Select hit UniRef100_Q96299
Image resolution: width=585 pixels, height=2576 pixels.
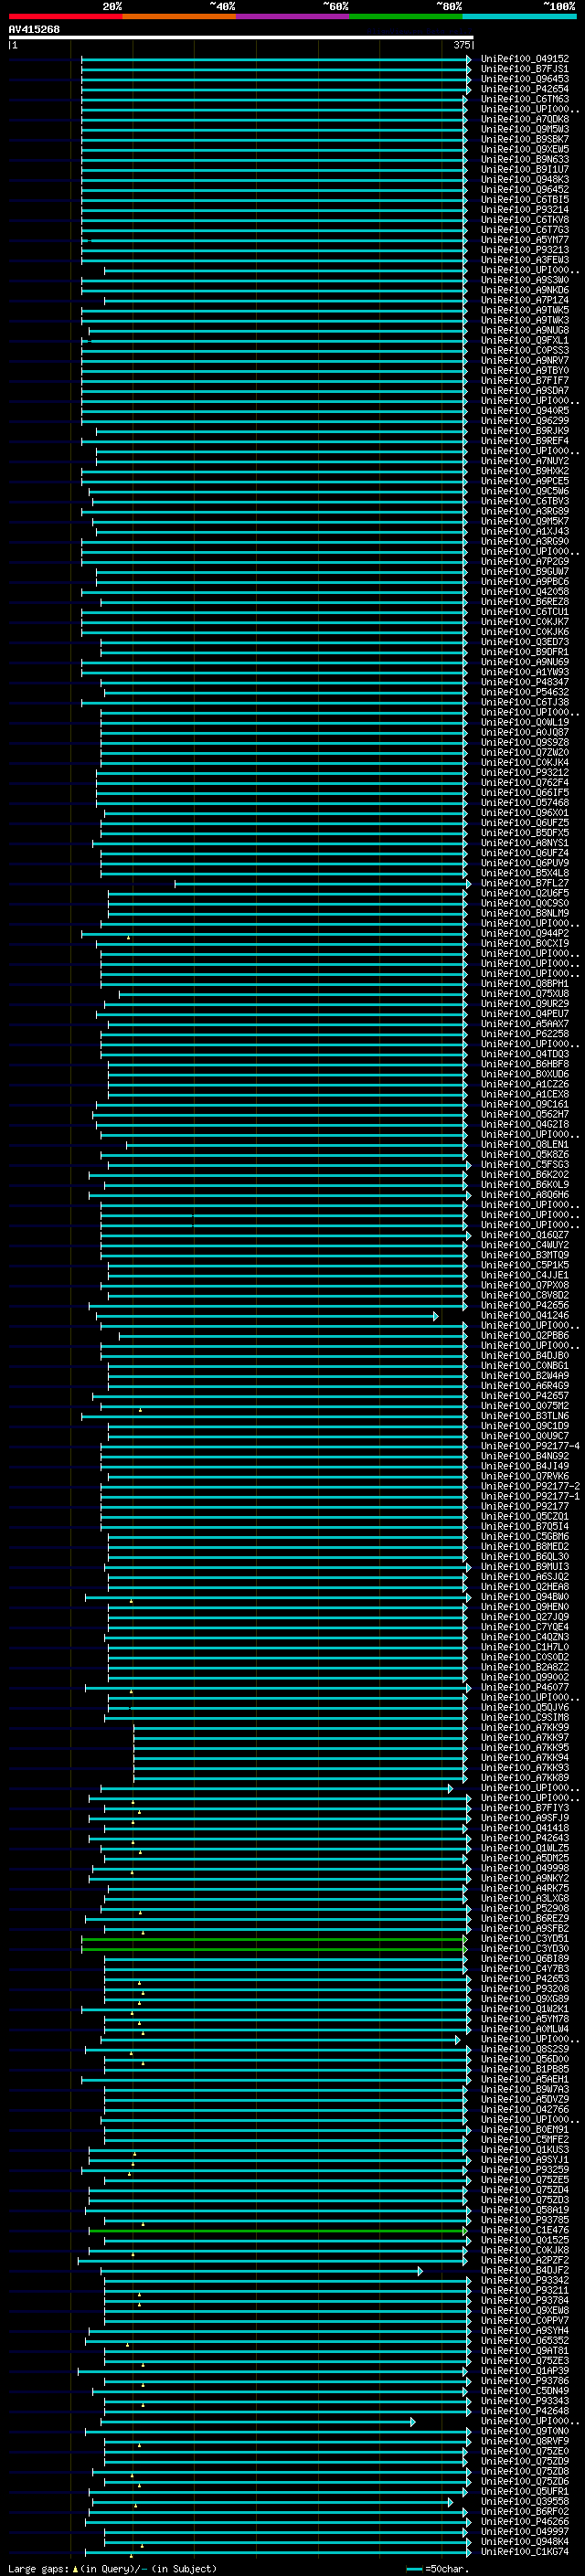(x=525, y=421)
